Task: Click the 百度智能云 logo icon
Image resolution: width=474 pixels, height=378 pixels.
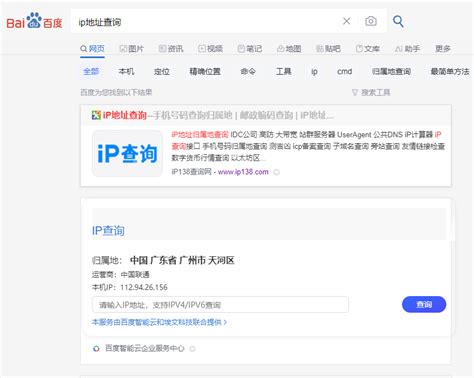Action: pyautogui.click(x=96, y=349)
